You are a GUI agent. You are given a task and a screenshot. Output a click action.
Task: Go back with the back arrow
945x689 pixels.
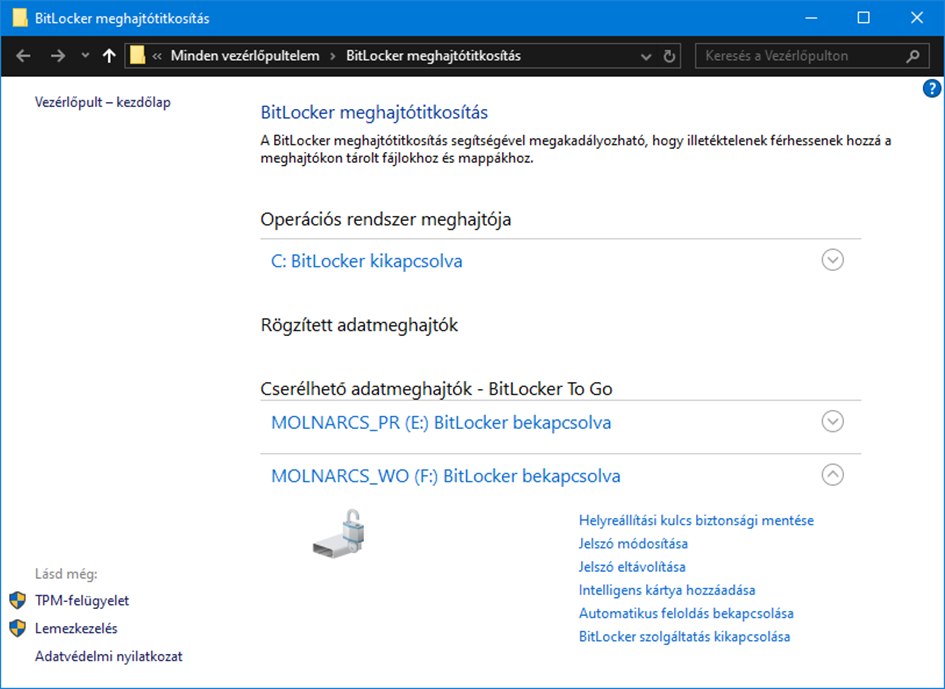coord(24,56)
